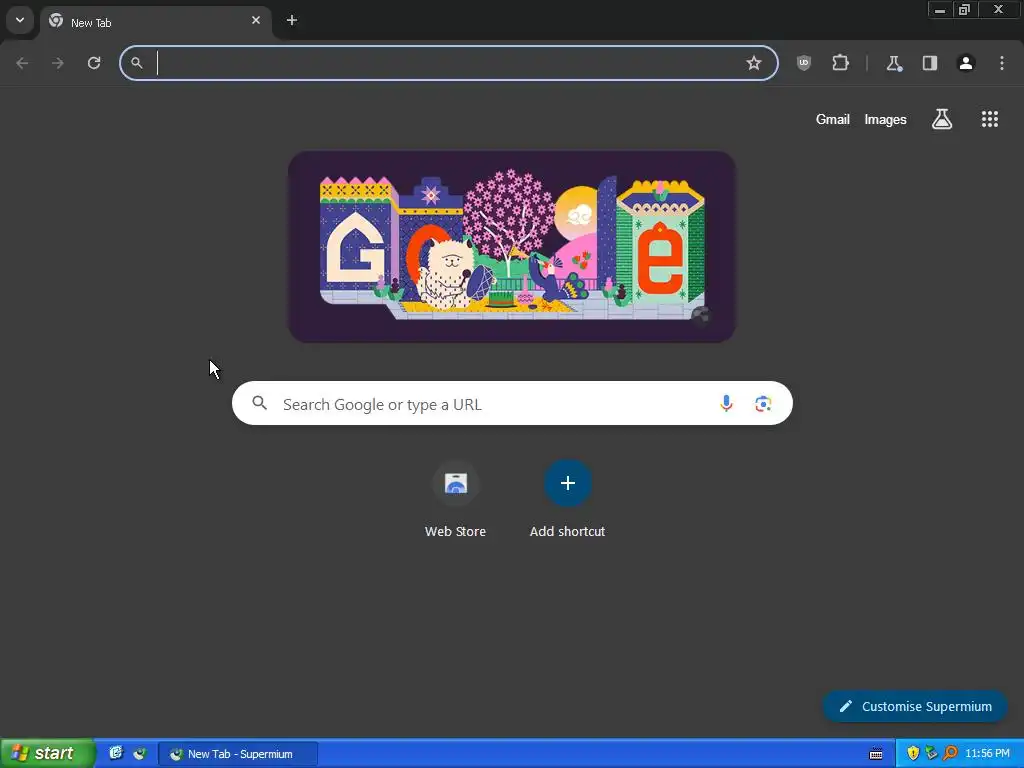Screen dimensions: 1024x768
Task: Close the New Tab tab
Action: point(256,20)
